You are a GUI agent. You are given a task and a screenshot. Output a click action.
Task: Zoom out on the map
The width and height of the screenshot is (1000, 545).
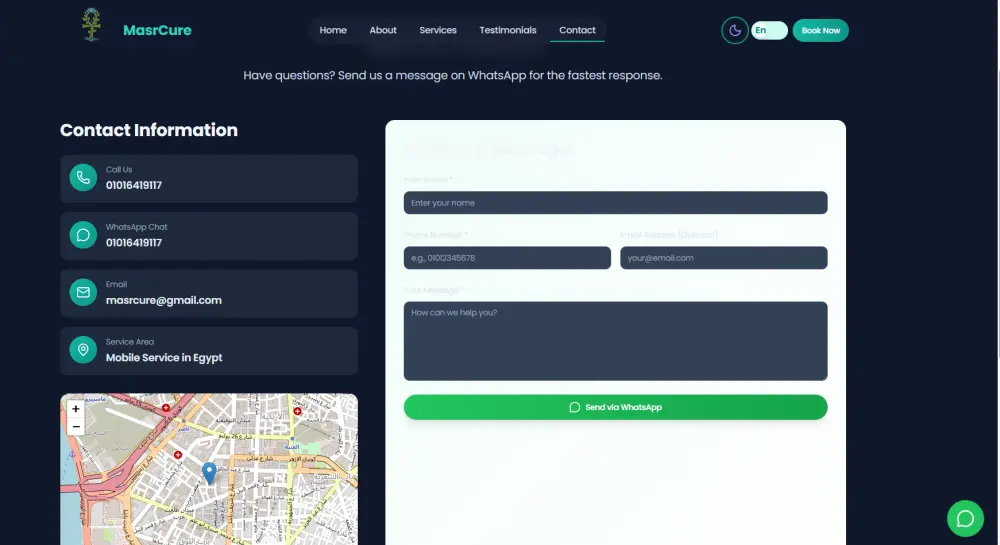pyautogui.click(x=76, y=426)
